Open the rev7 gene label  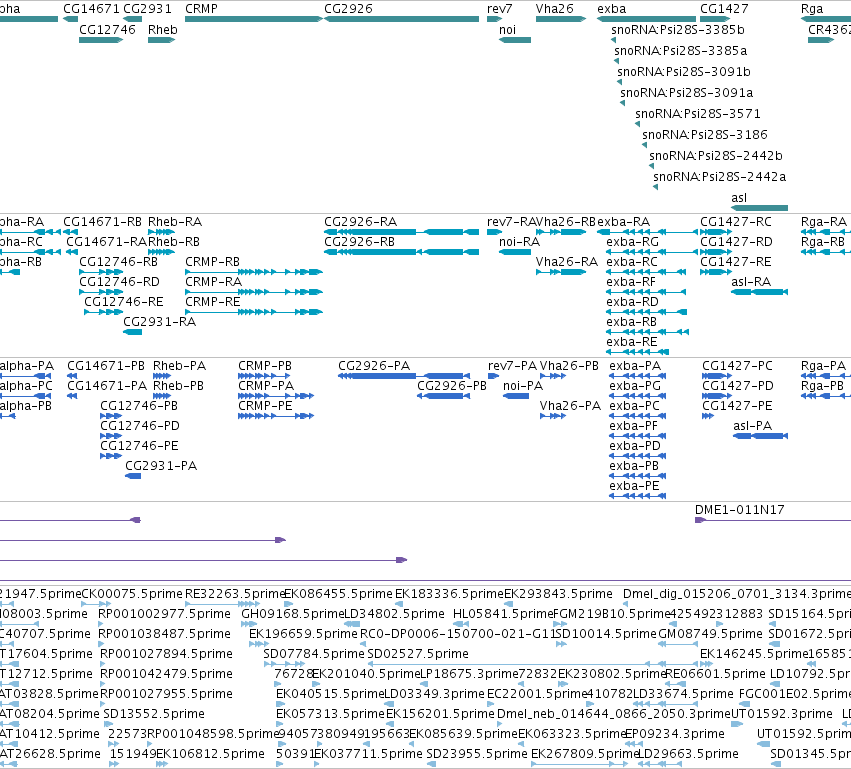(x=500, y=9)
